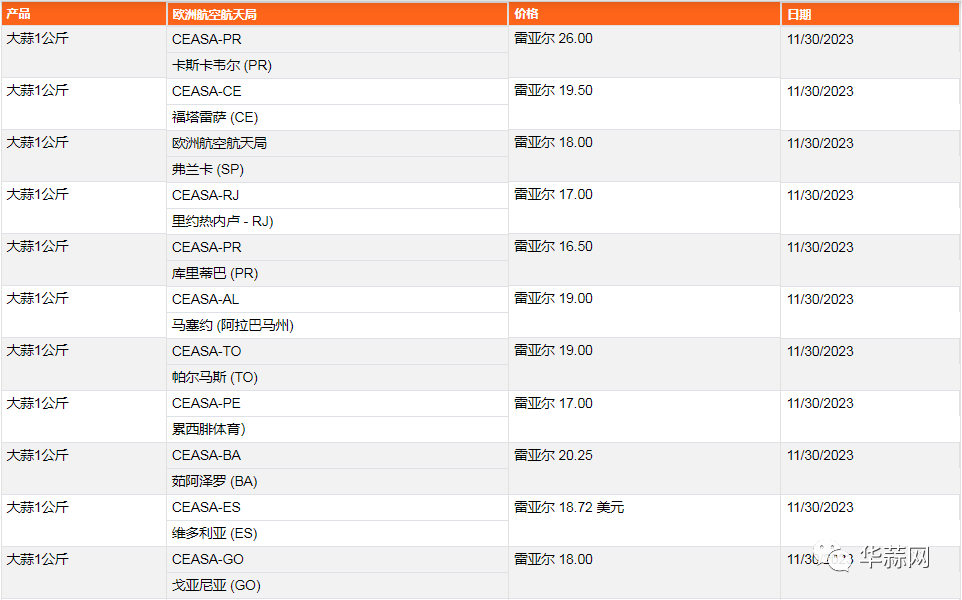The height and width of the screenshot is (600, 962).
Task: Select the CEASA-TO cell
Action: pyautogui.click(x=337, y=352)
